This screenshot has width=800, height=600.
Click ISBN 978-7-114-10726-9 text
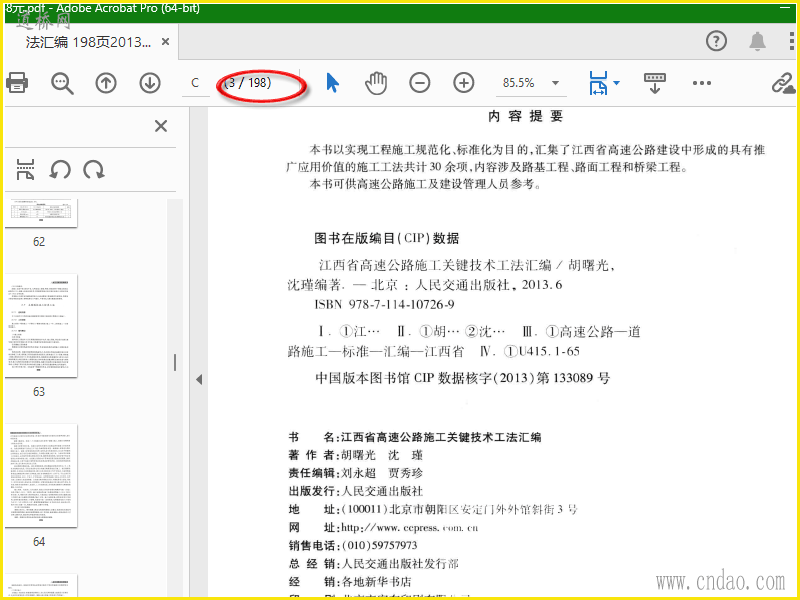[384, 305]
